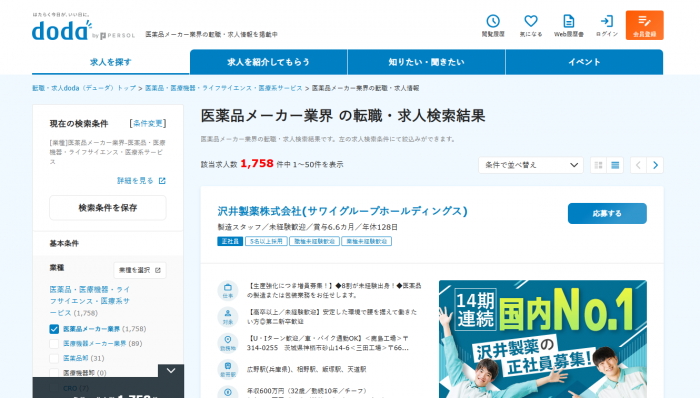The height and width of the screenshot is (398, 700).
Task: Click the 条件変更 link
Action: point(148,124)
